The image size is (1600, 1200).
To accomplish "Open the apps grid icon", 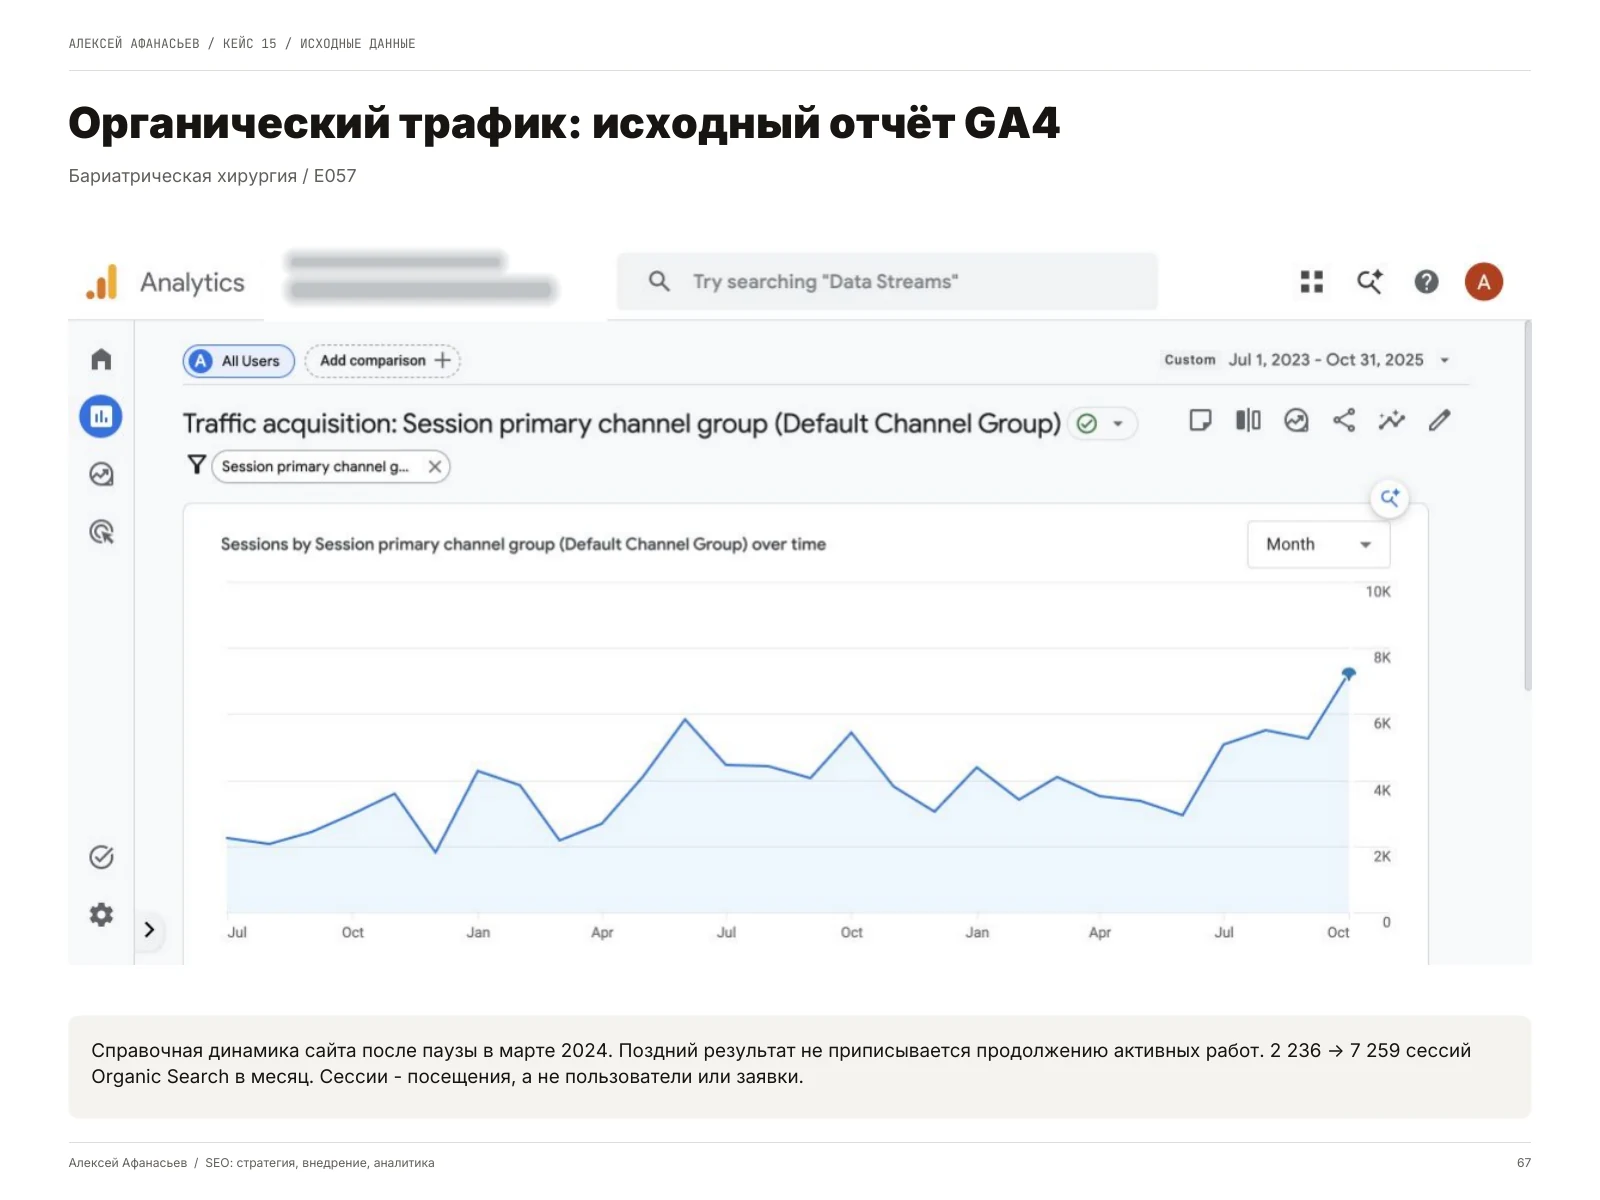I will tap(1312, 282).
